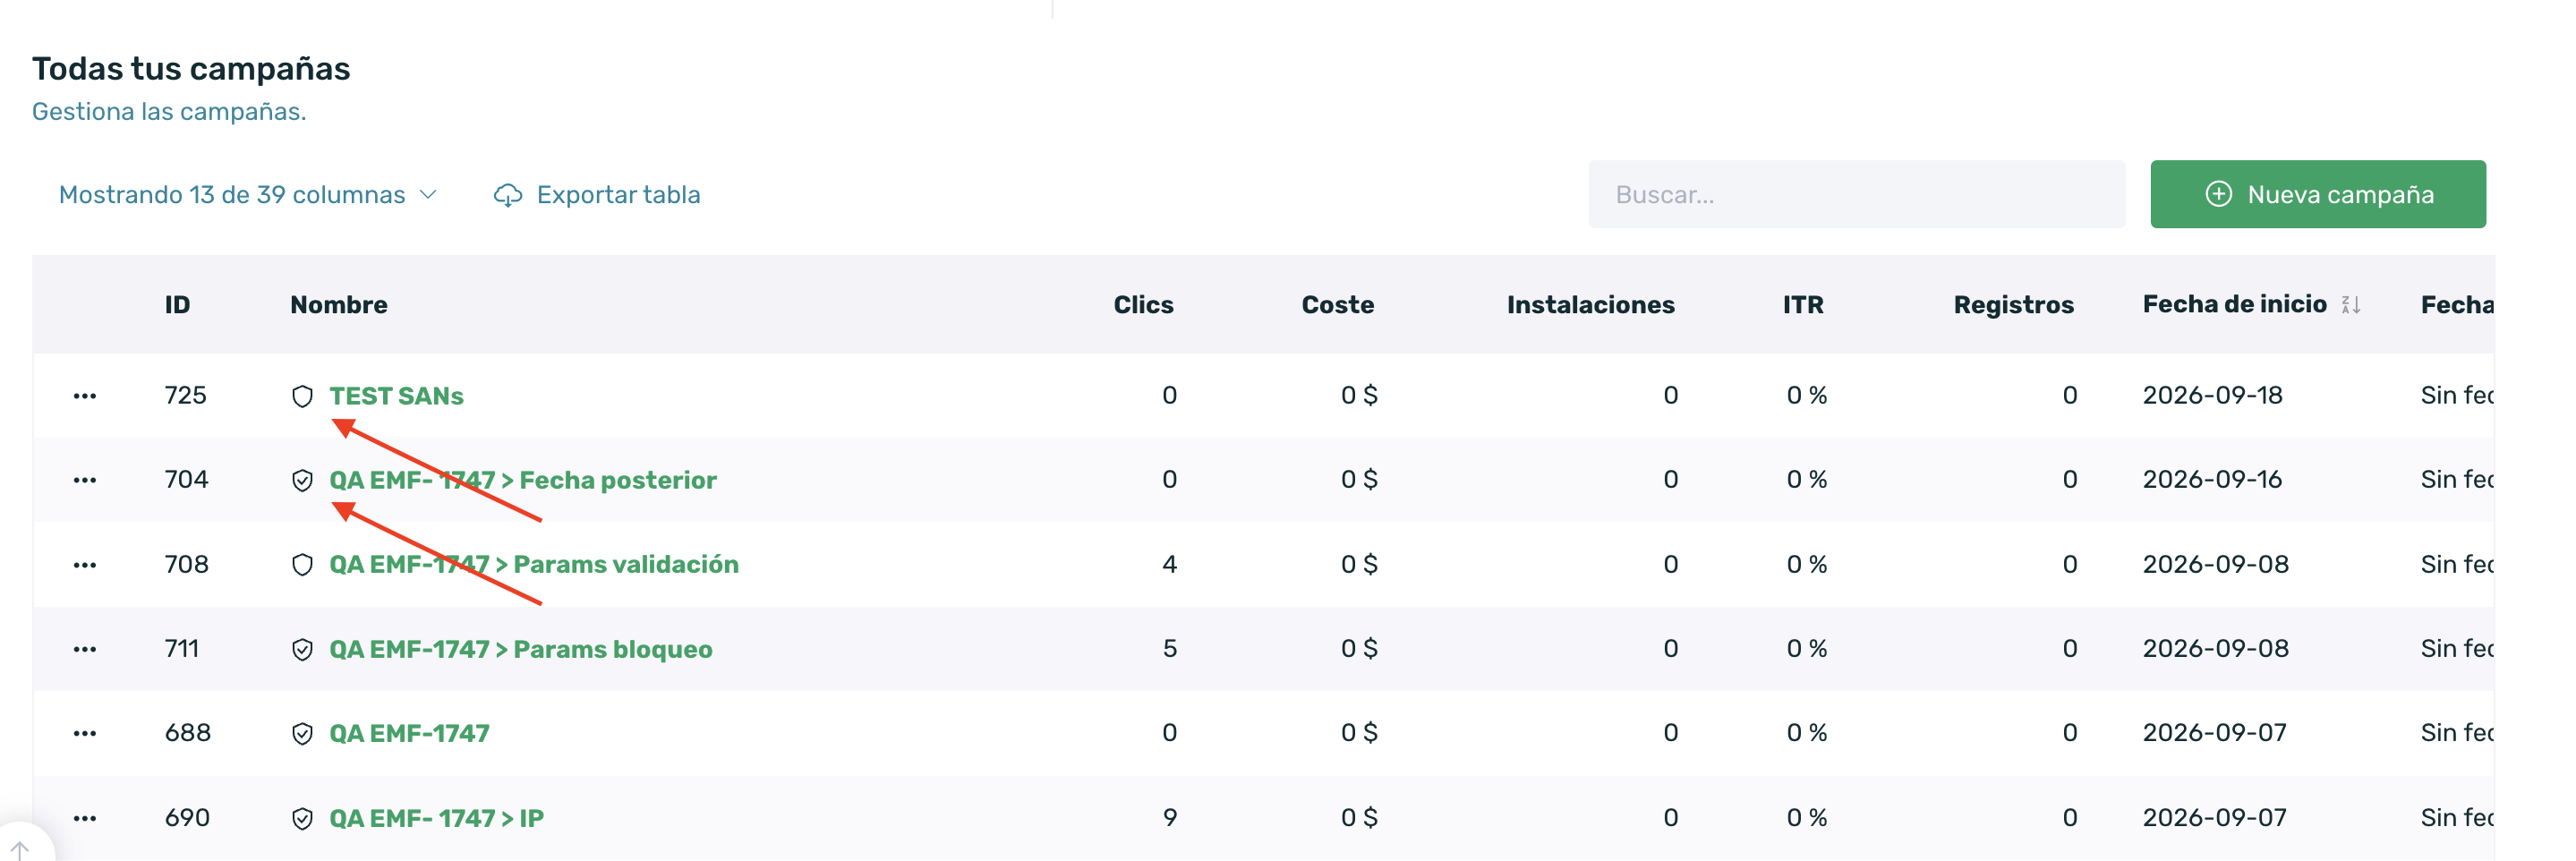The image size is (2576, 861).
Task: Click scroll-to-top arrow button
Action: coord(20,849)
